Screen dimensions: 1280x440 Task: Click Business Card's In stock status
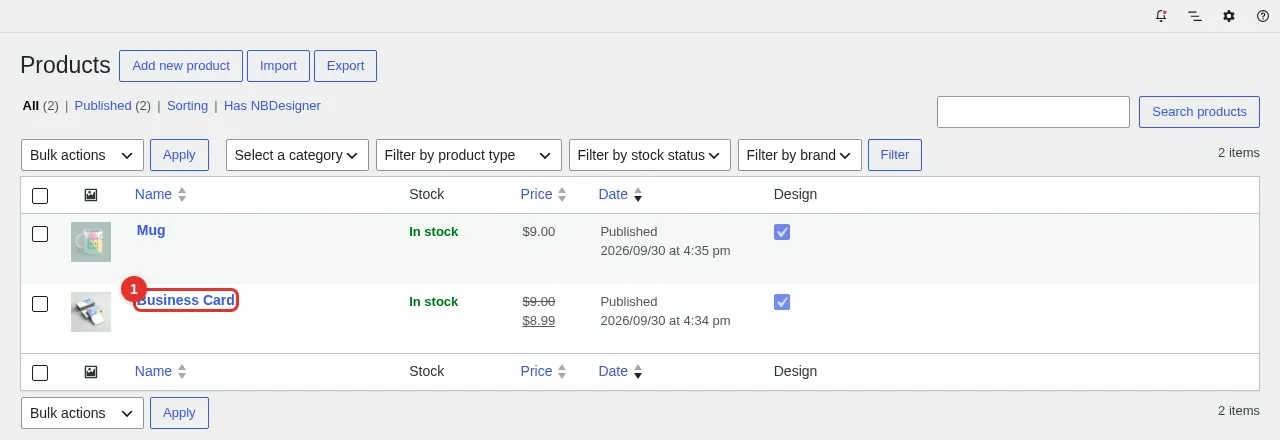(x=434, y=302)
